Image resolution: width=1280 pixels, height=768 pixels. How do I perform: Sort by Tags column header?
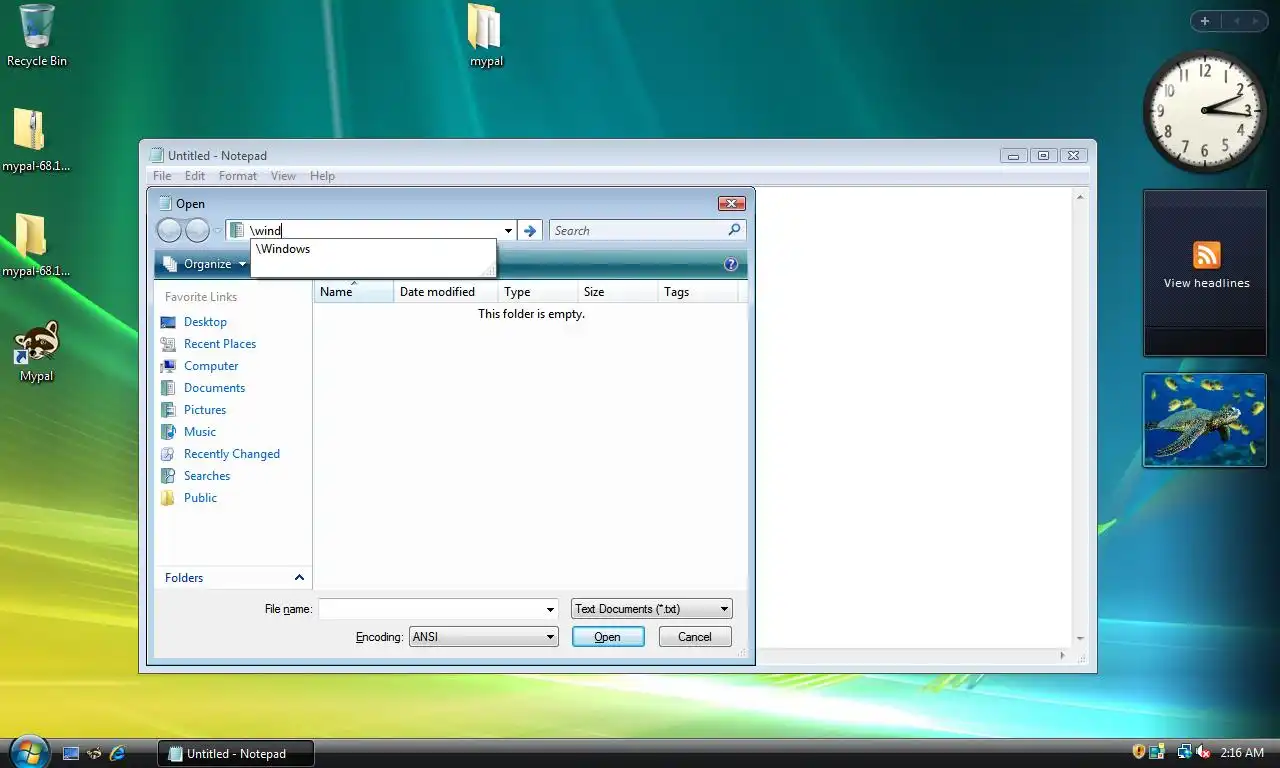click(697, 292)
